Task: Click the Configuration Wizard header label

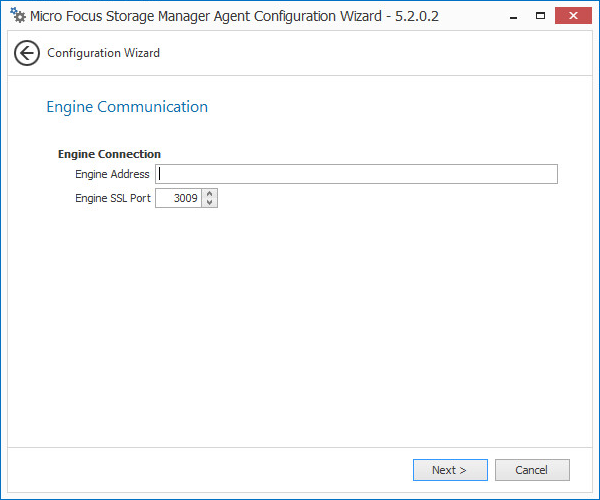Action: tap(103, 53)
